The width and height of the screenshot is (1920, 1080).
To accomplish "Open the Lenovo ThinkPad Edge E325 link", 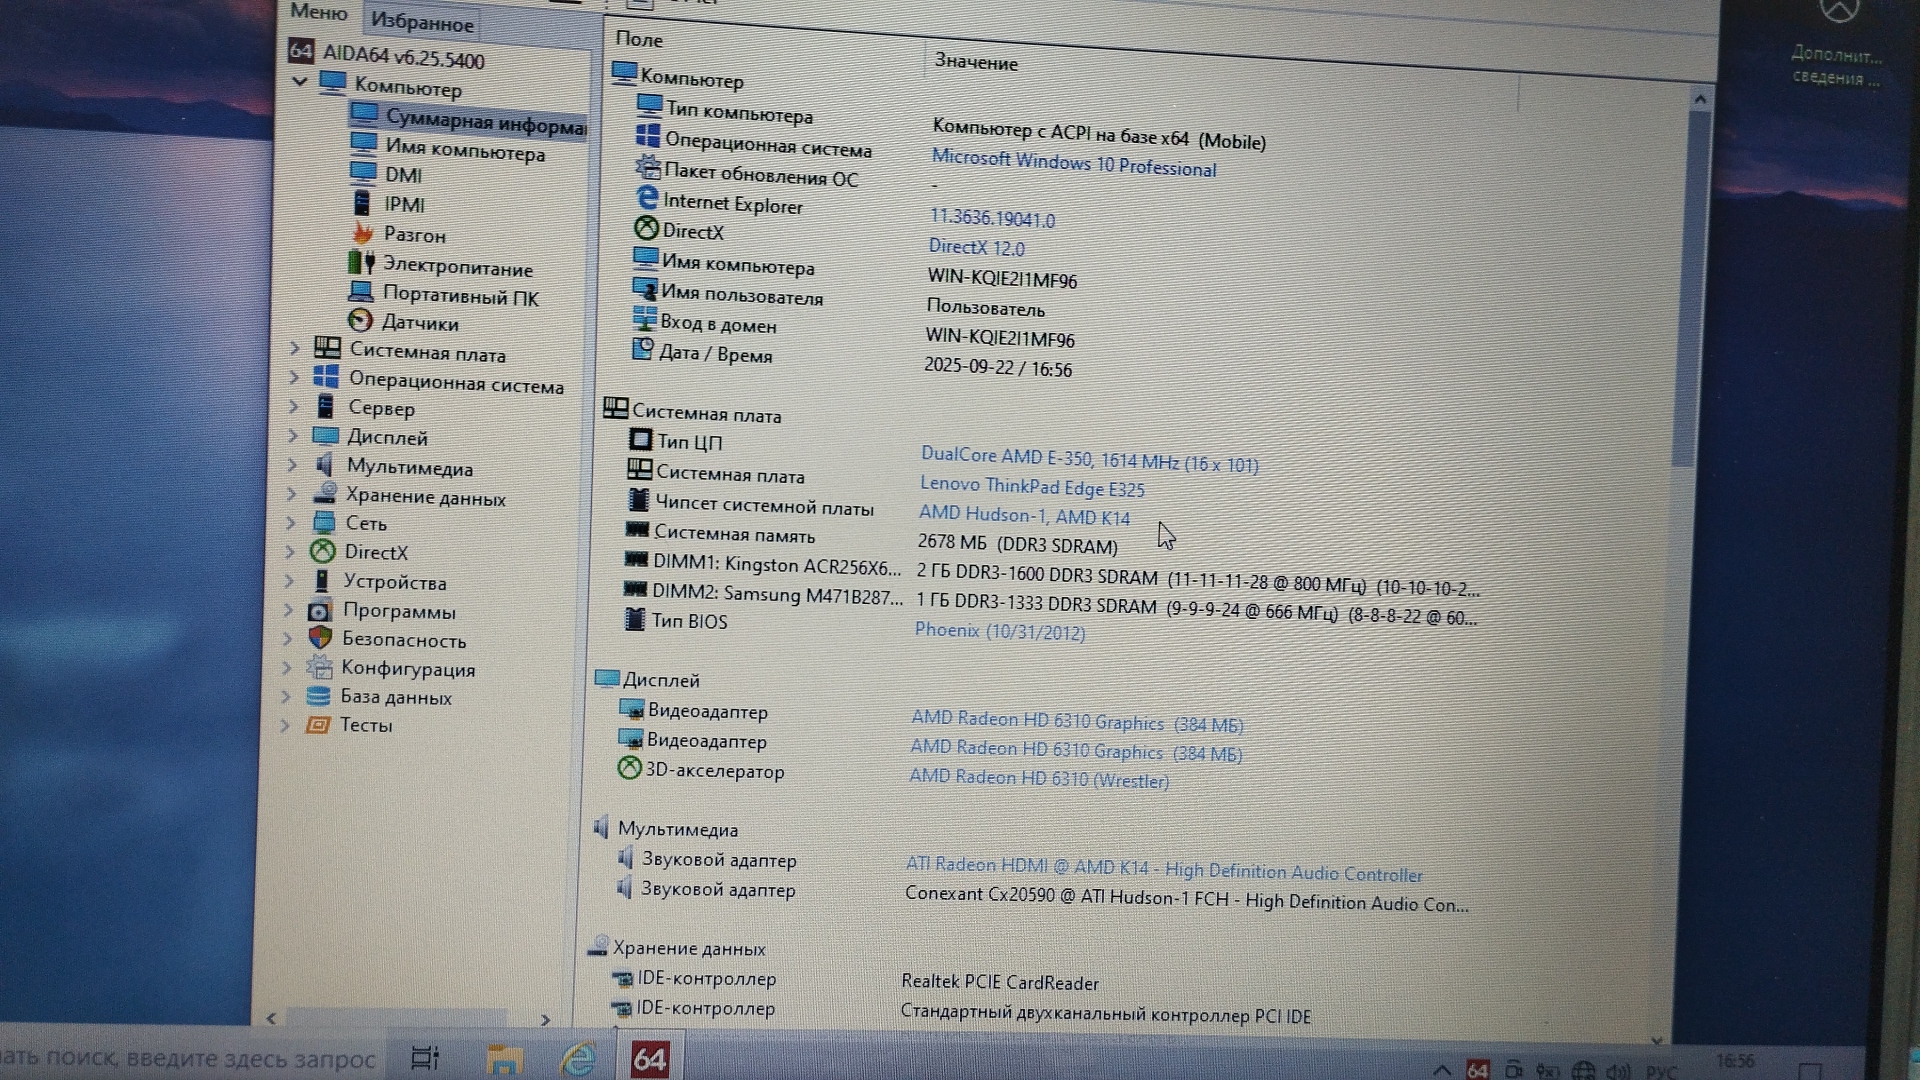I will click(1032, 487).
